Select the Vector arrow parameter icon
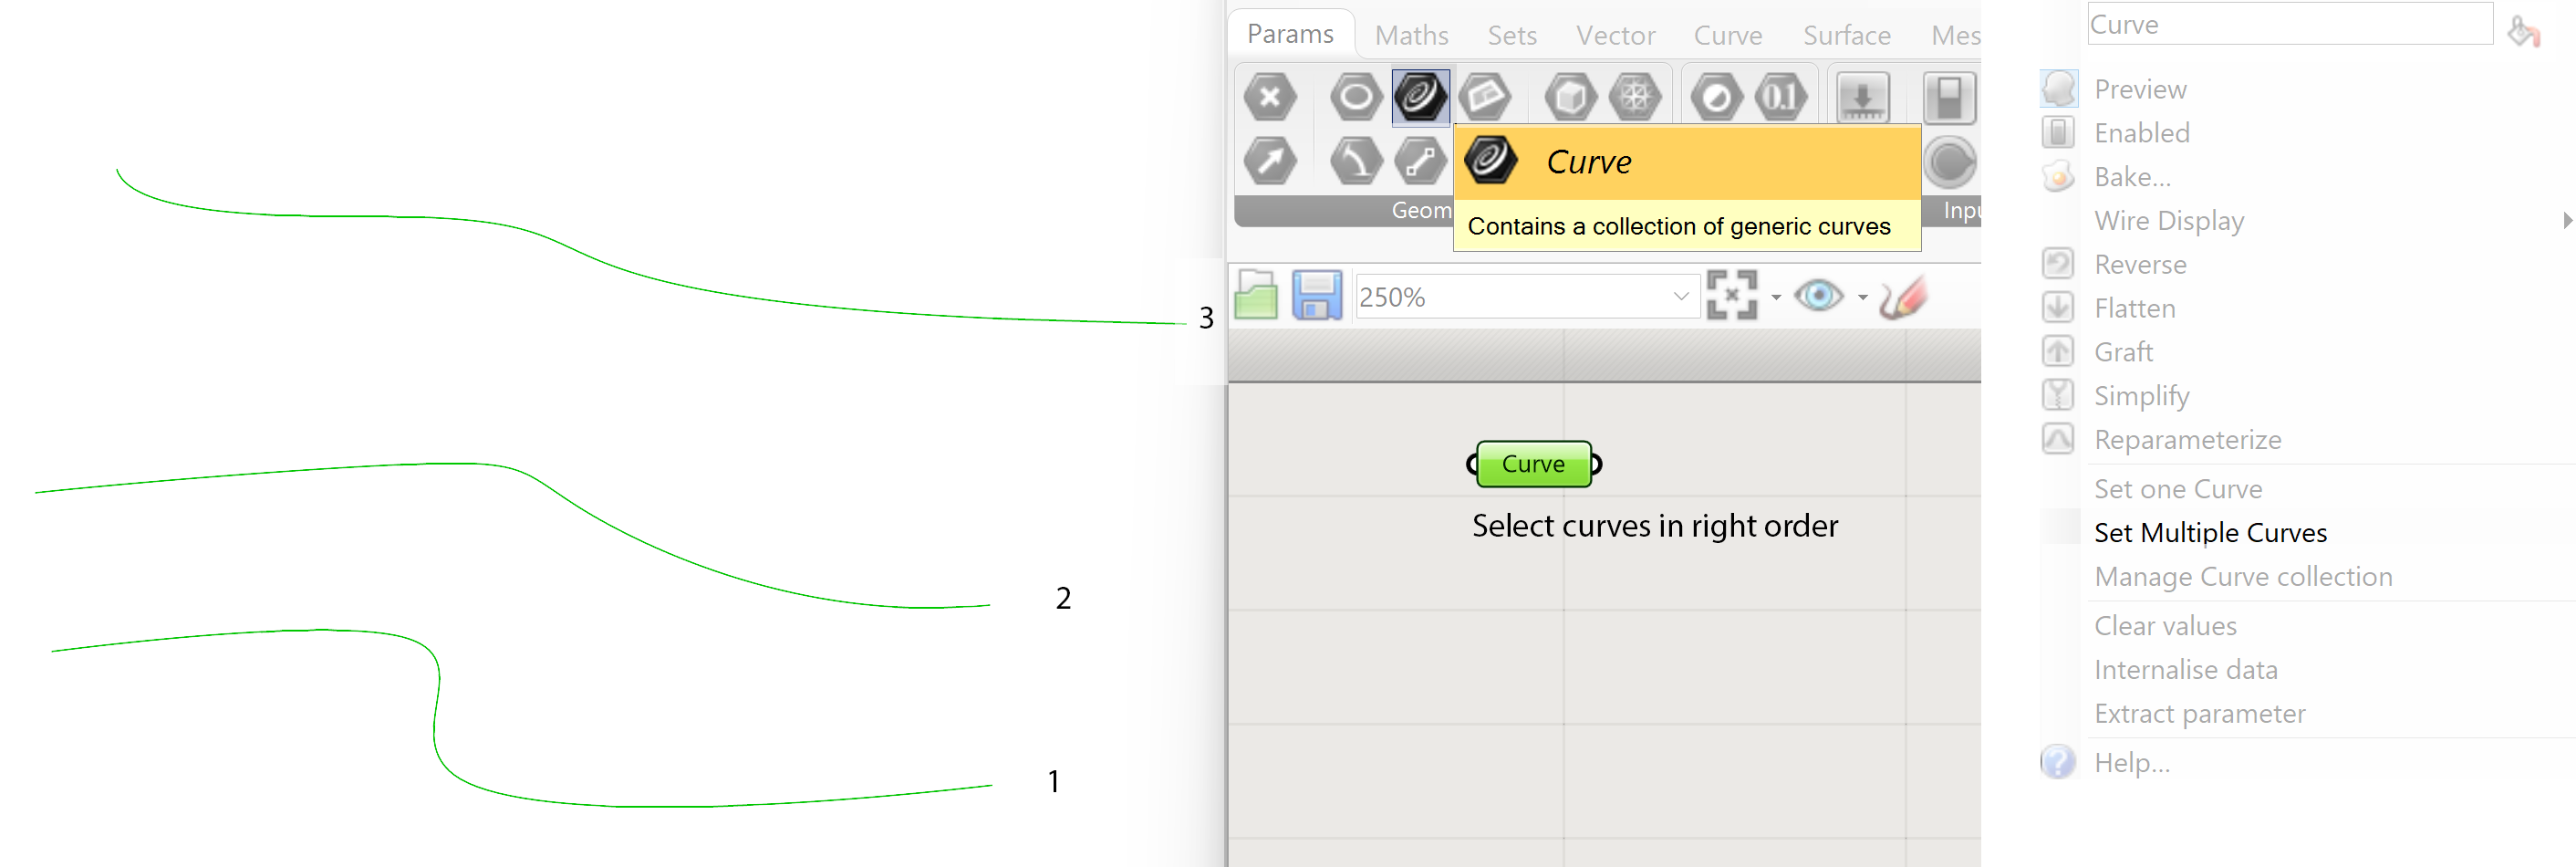The width and height of the screenshot is (2576, 867). point(1271,160)
